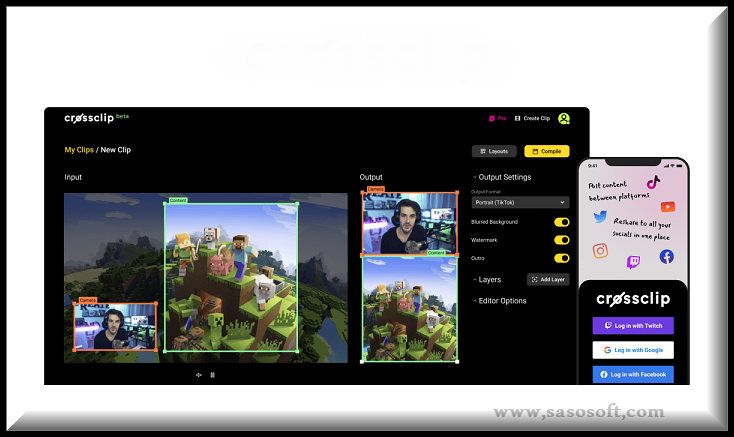
Task: Collapse the Output Settings section
Action: [502, 177]
